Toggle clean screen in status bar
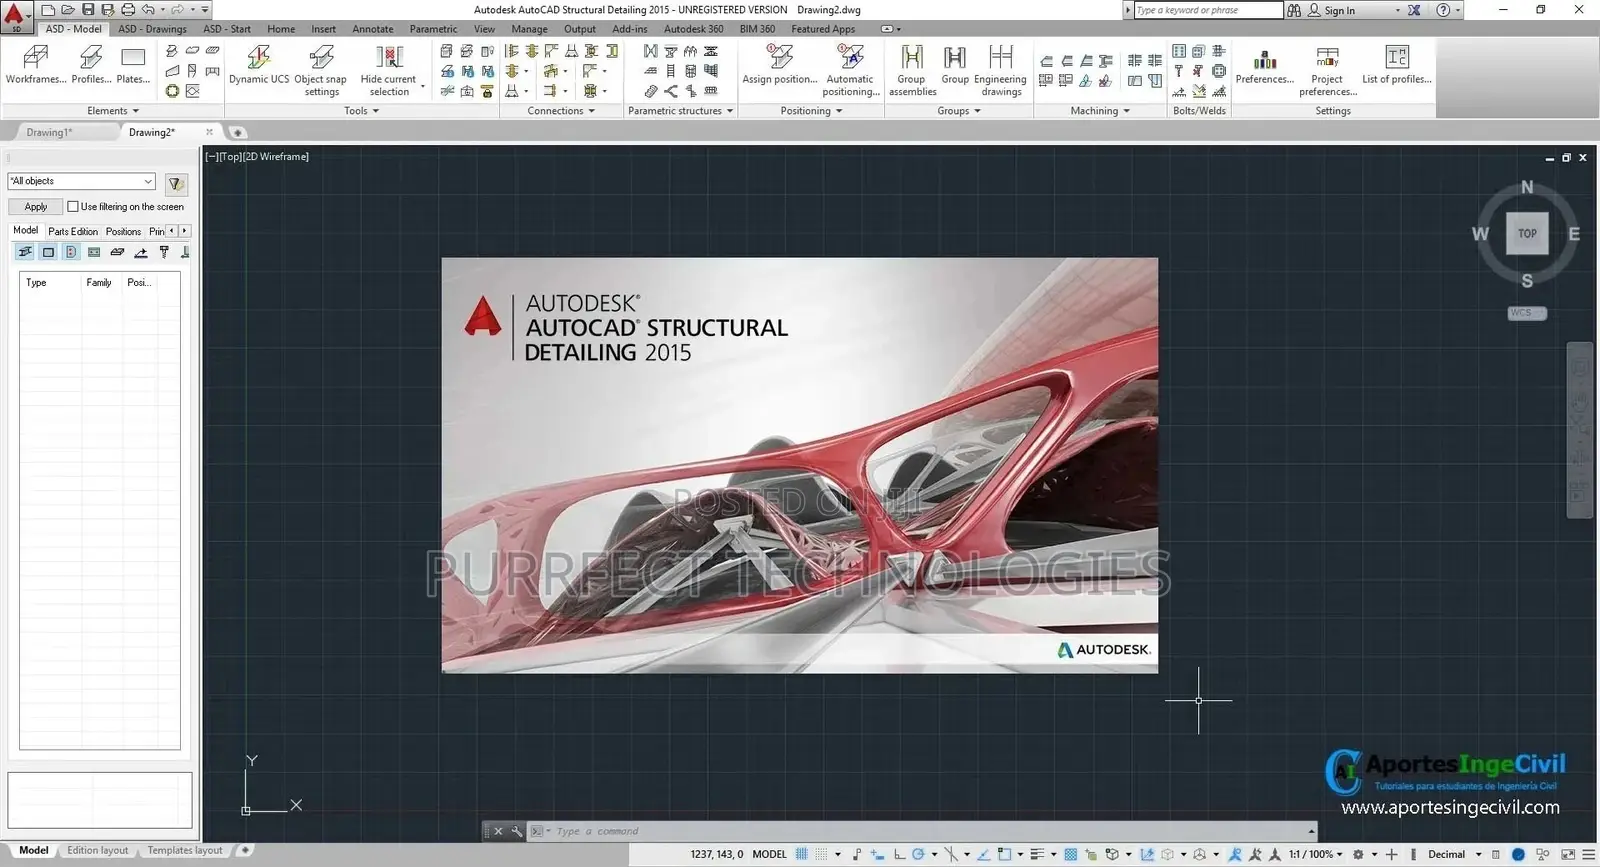1600x867 pixels. click(x=1567, y=854)
